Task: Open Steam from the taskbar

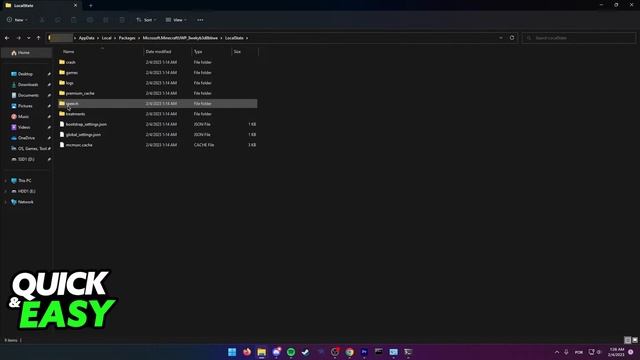Action: click(305, 352)
